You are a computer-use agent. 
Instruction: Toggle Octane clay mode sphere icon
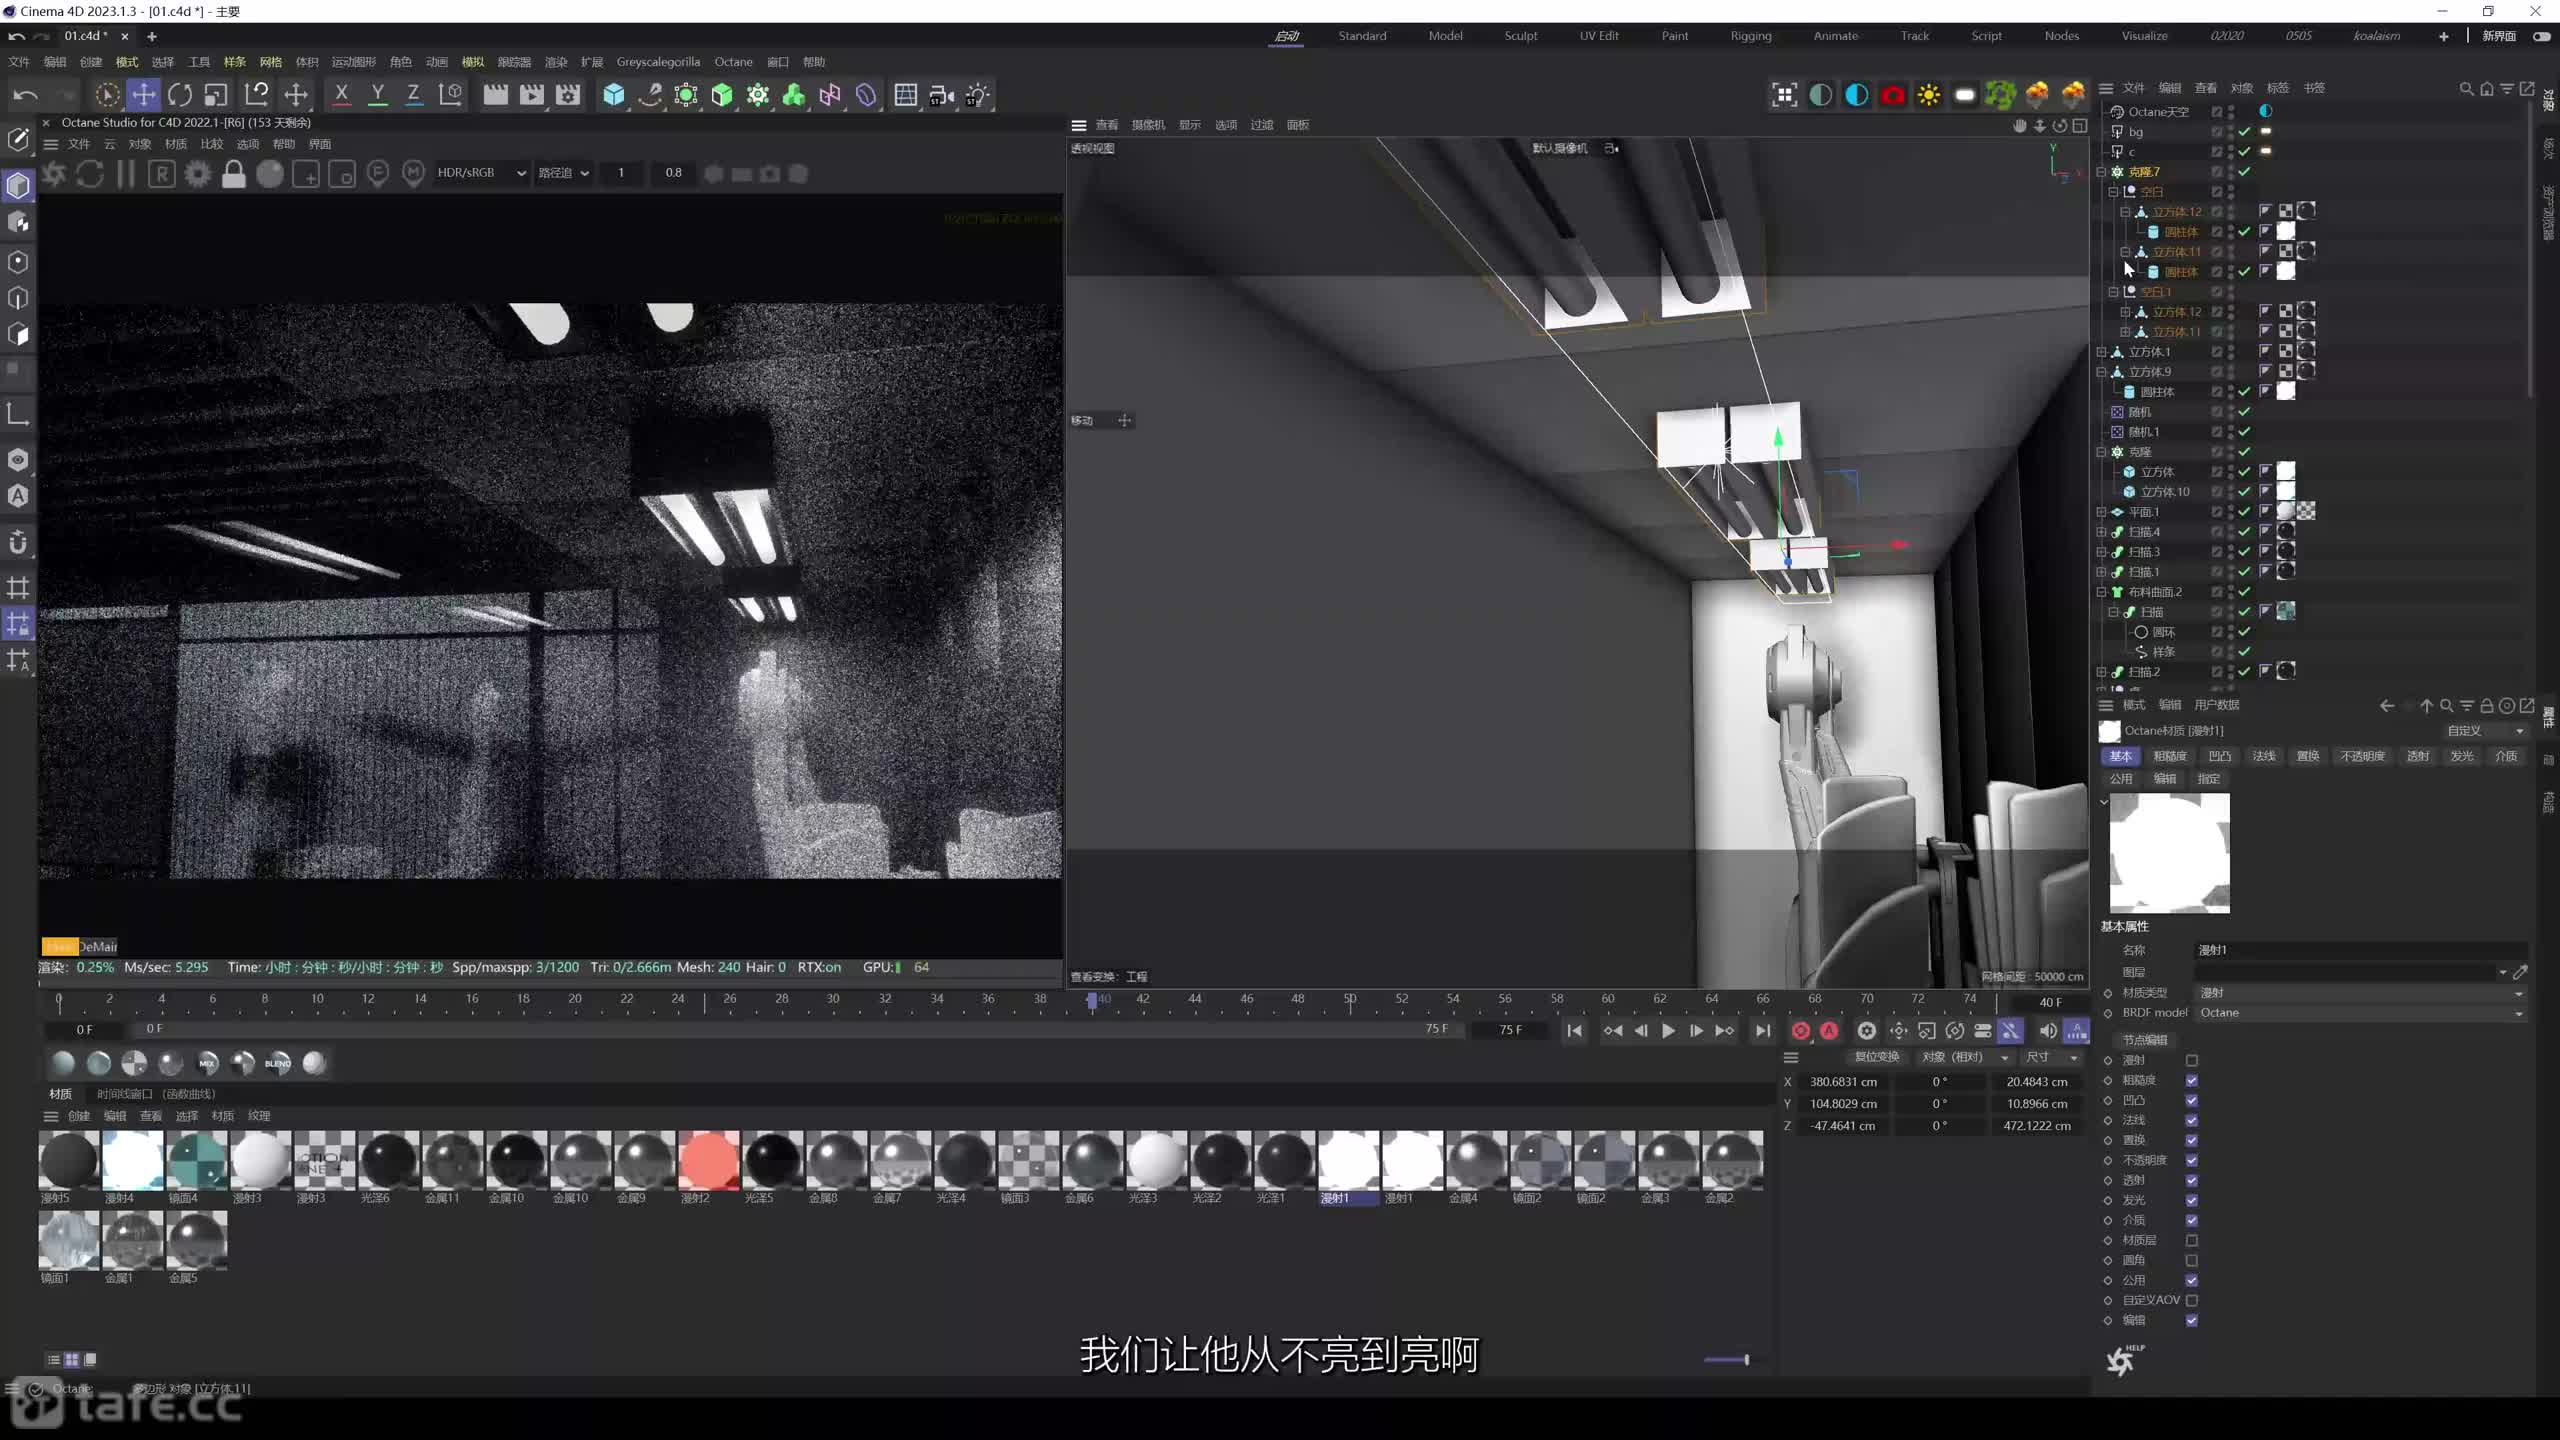(270, 174)
